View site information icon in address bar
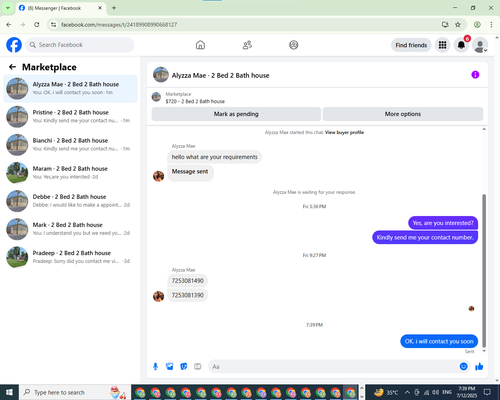 (x=53, y=25)
